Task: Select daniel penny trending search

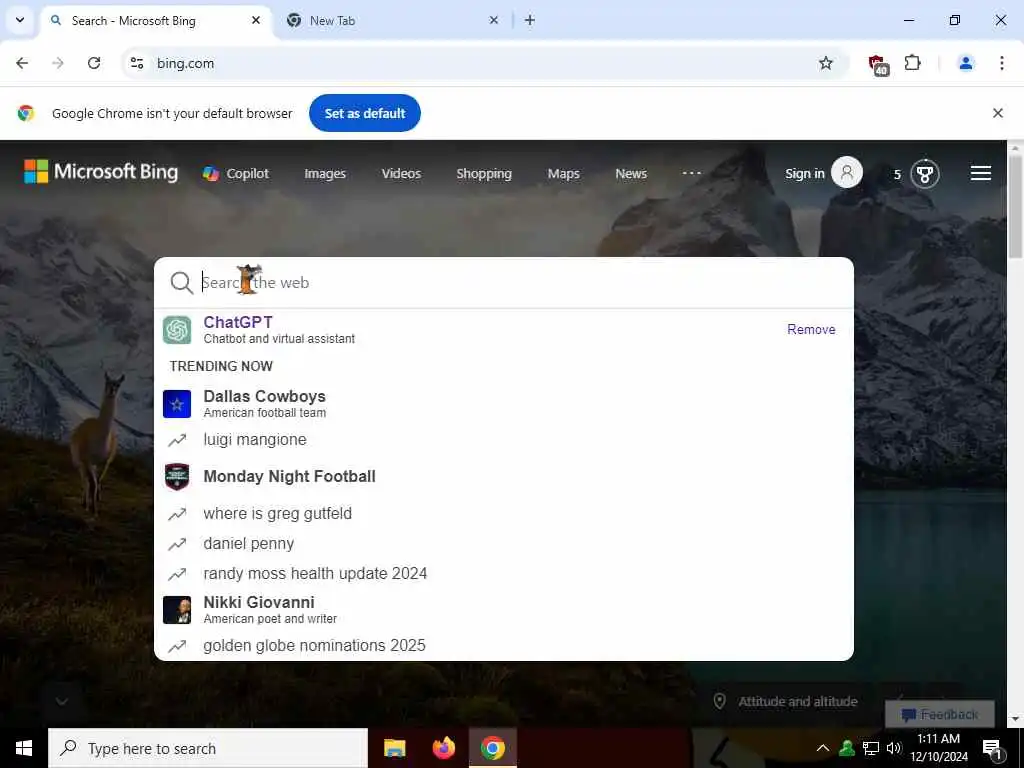Action: pyautogui.click(x=504, y=543)
